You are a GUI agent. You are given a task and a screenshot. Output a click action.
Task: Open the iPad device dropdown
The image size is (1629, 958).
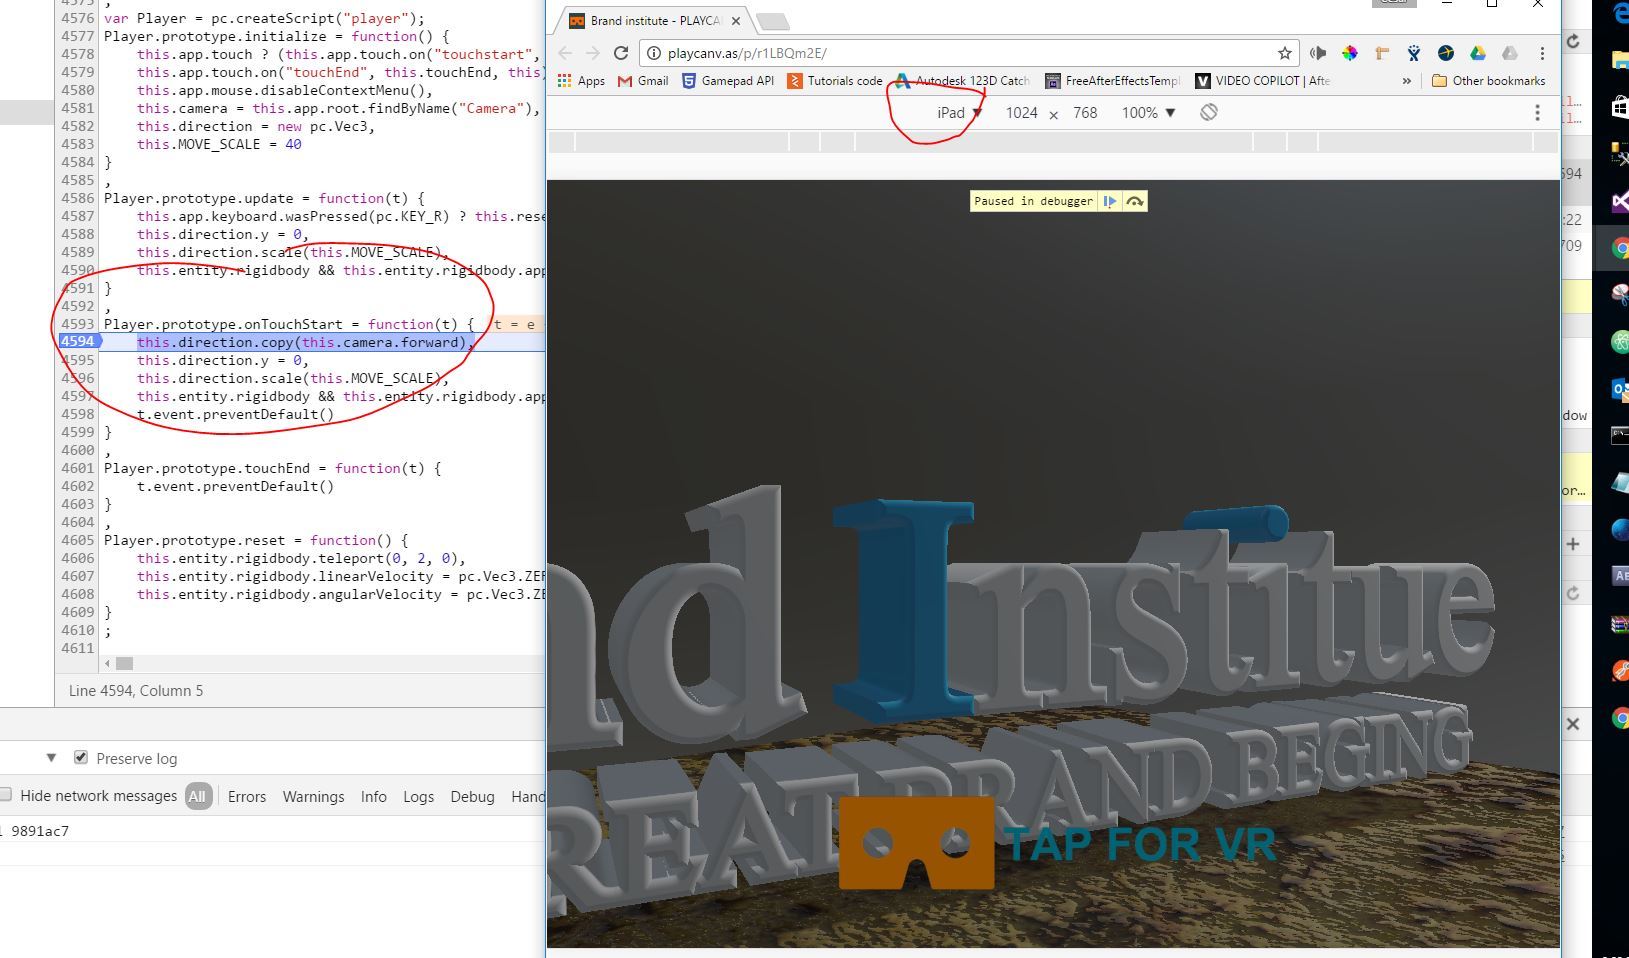pos(958,113)
